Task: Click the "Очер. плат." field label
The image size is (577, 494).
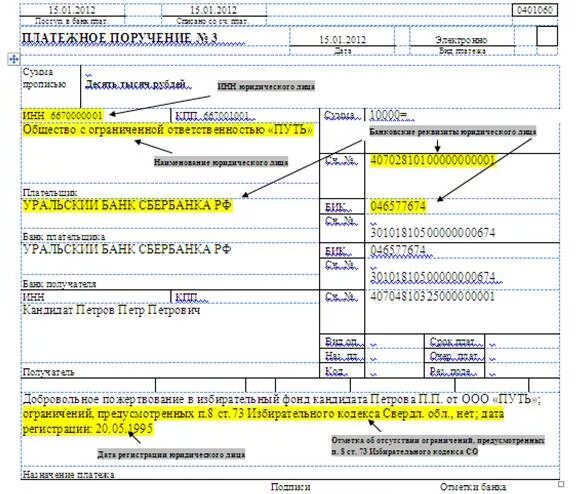Action: click(454, 356)
